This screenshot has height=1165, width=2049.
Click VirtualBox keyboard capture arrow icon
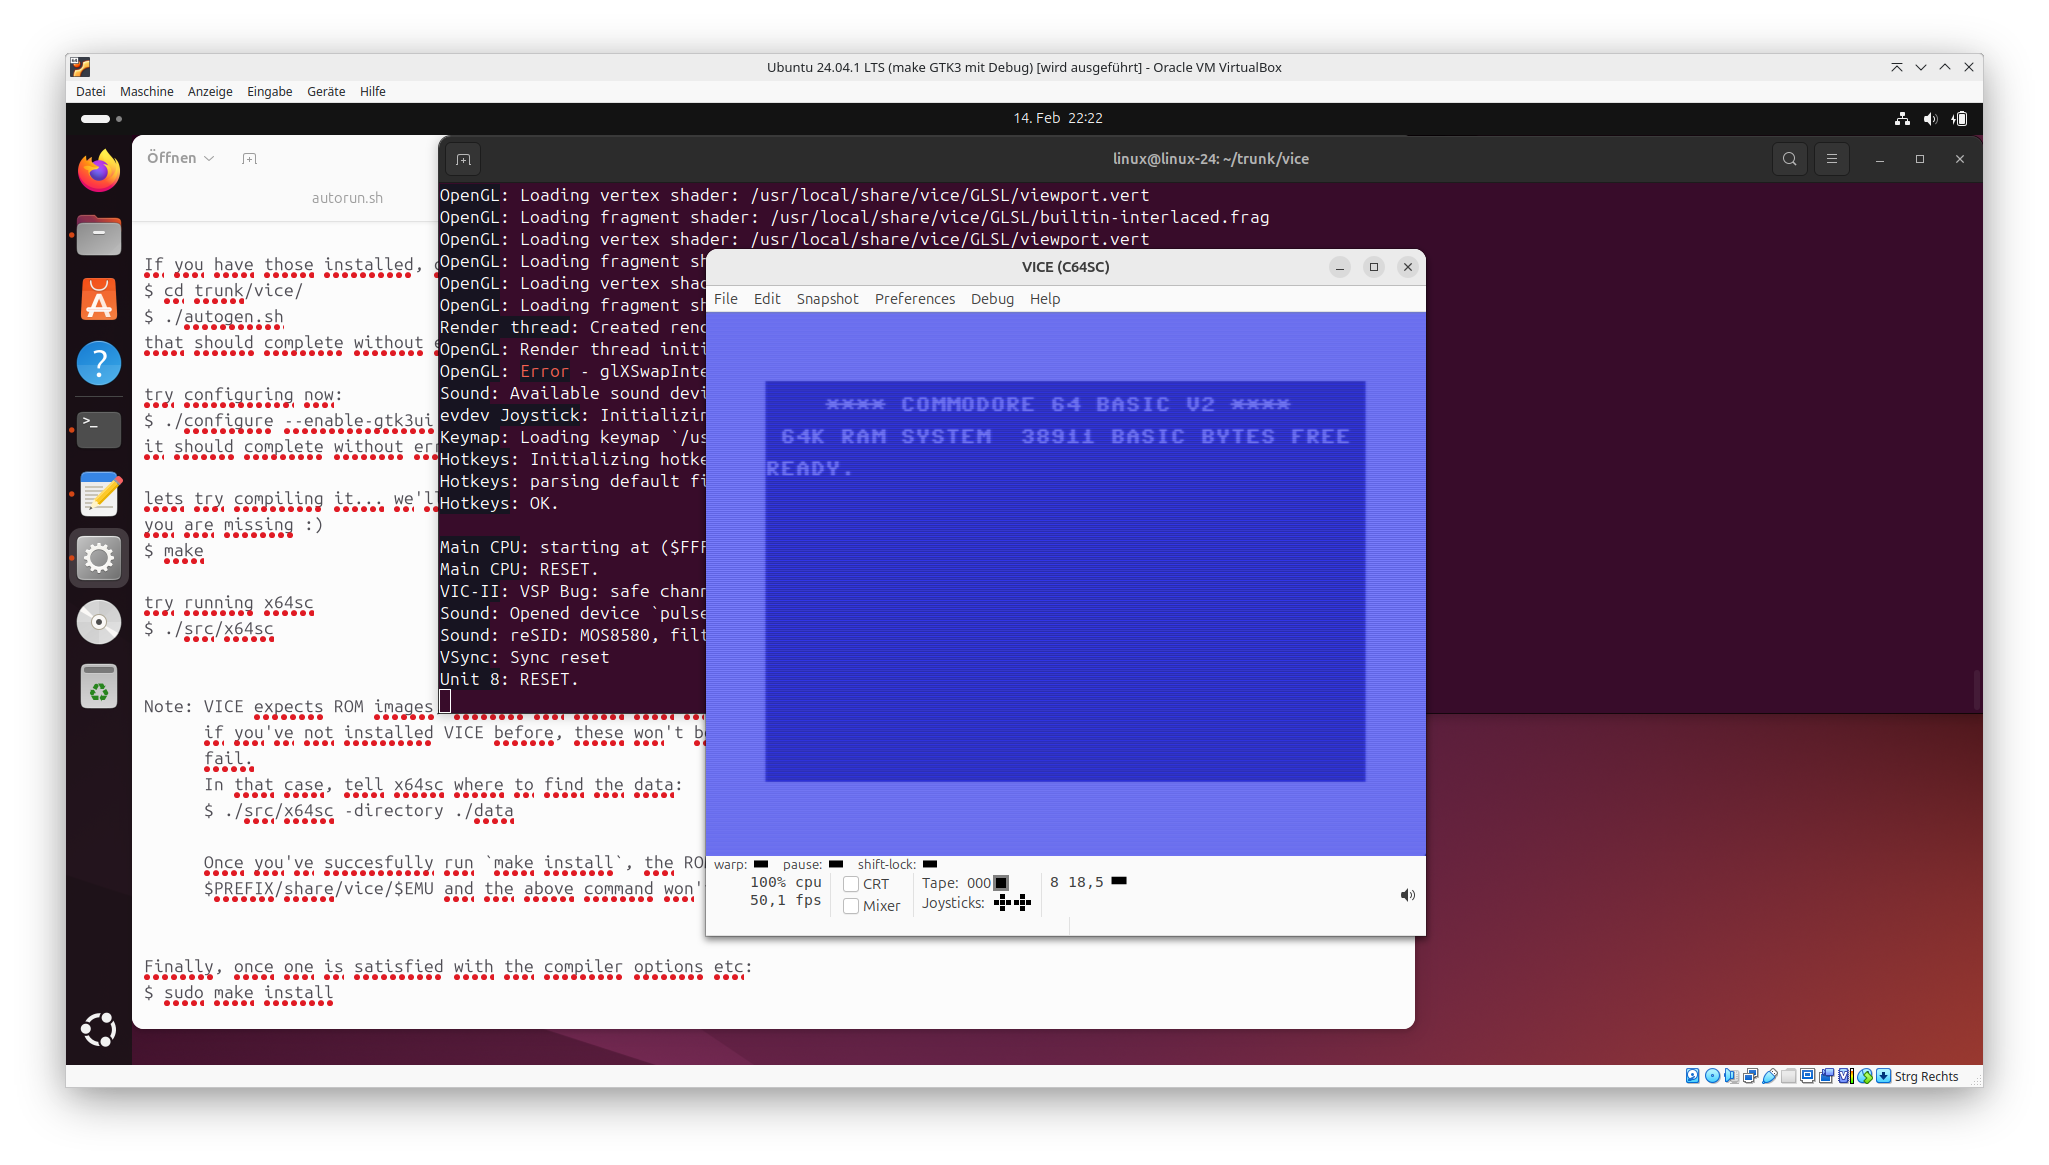tap(1884, 1076)
